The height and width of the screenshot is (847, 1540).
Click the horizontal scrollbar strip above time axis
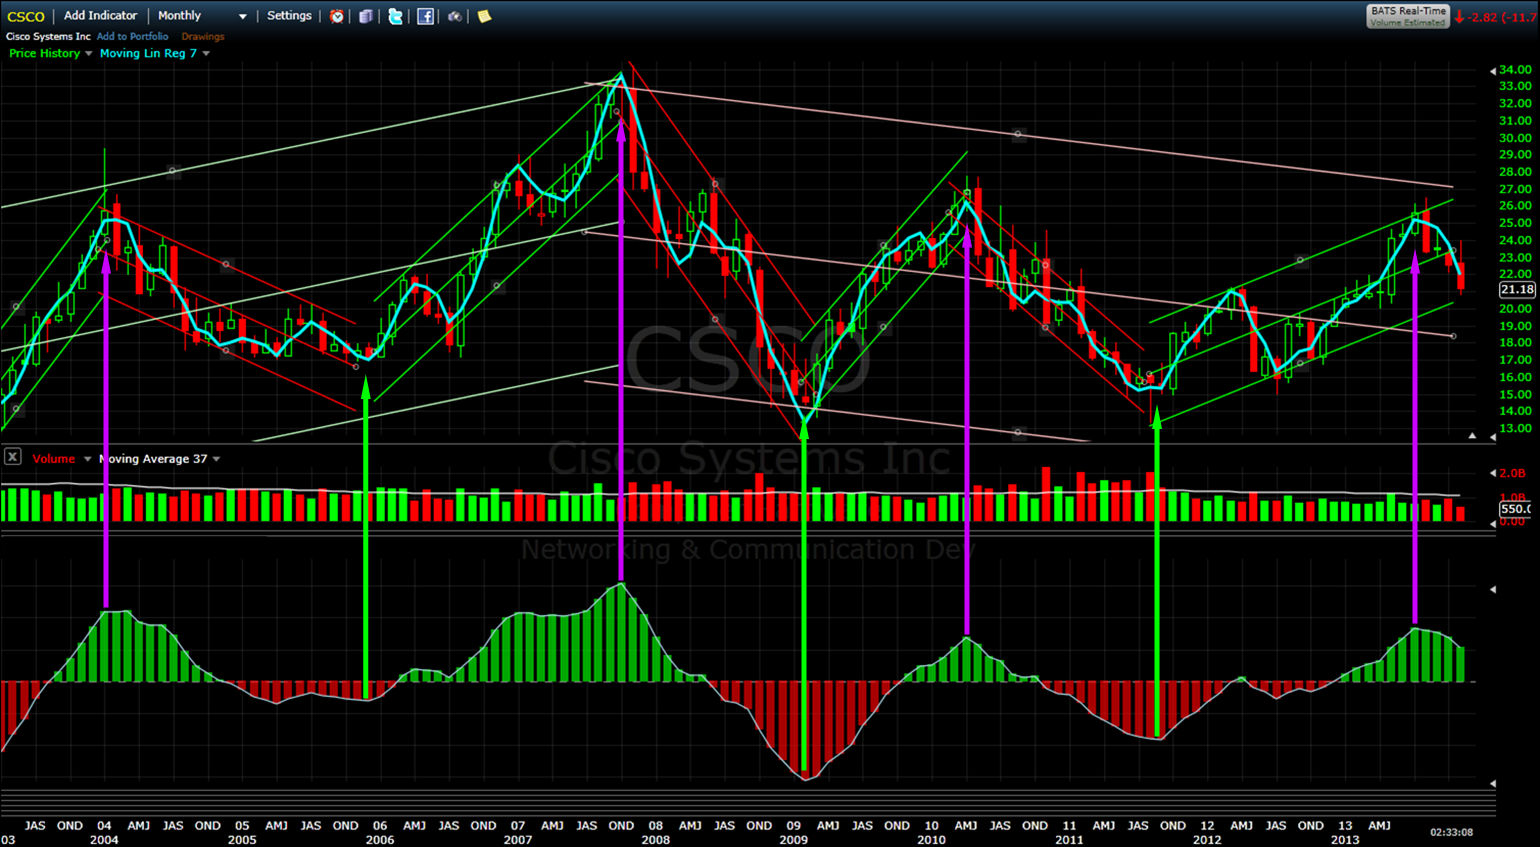point(748,802)
